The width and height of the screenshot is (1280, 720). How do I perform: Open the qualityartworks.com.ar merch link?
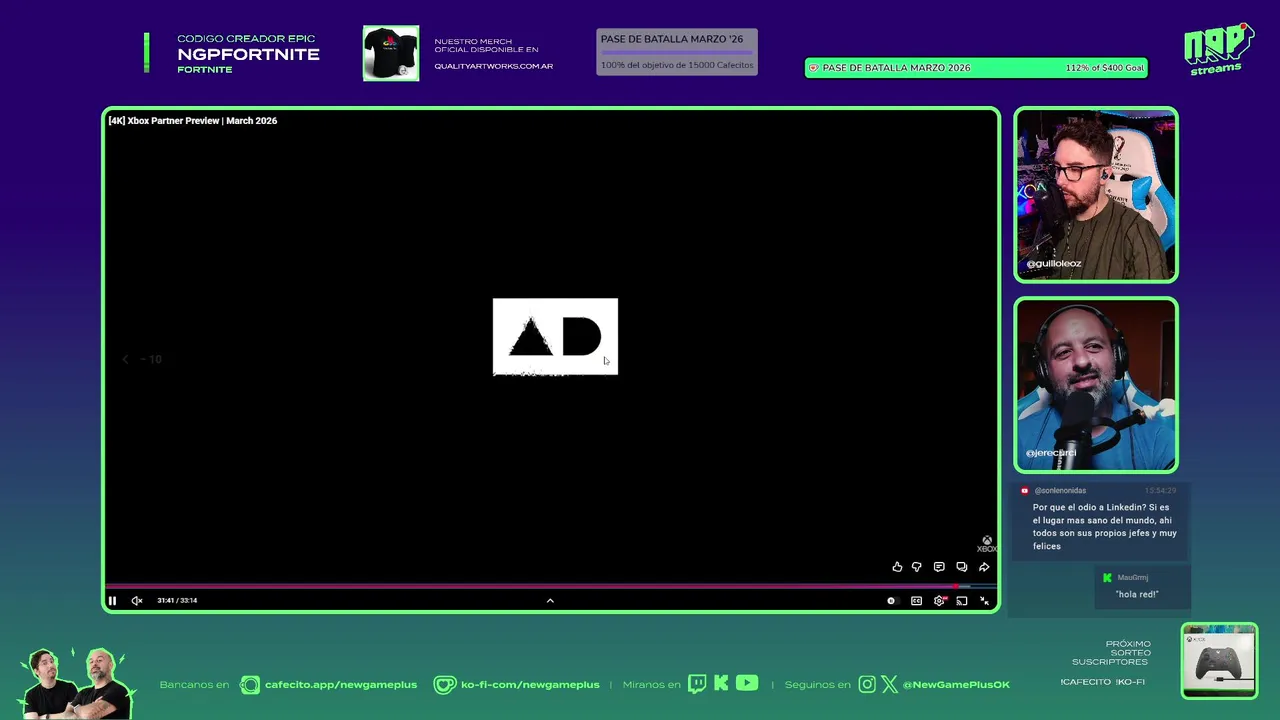(x=494, y=66)
